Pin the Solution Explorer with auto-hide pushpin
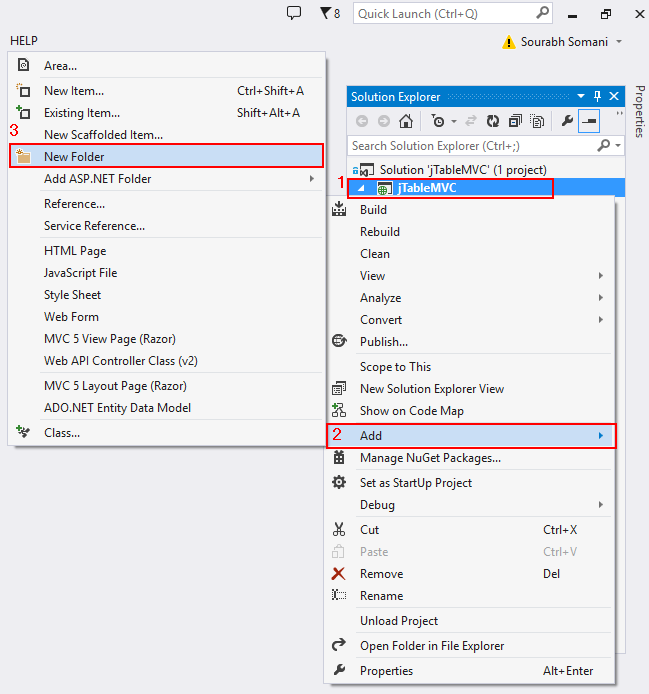The image size is (649, 694). [x=597, y=96]
